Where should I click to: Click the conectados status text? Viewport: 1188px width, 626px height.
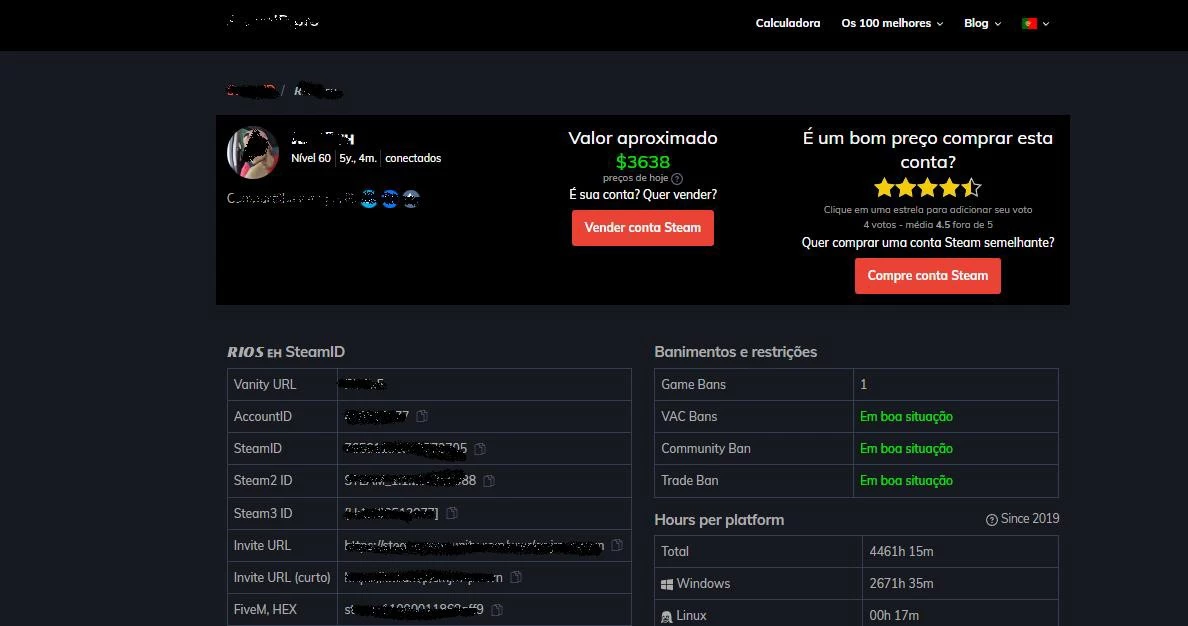click(413, 158)
